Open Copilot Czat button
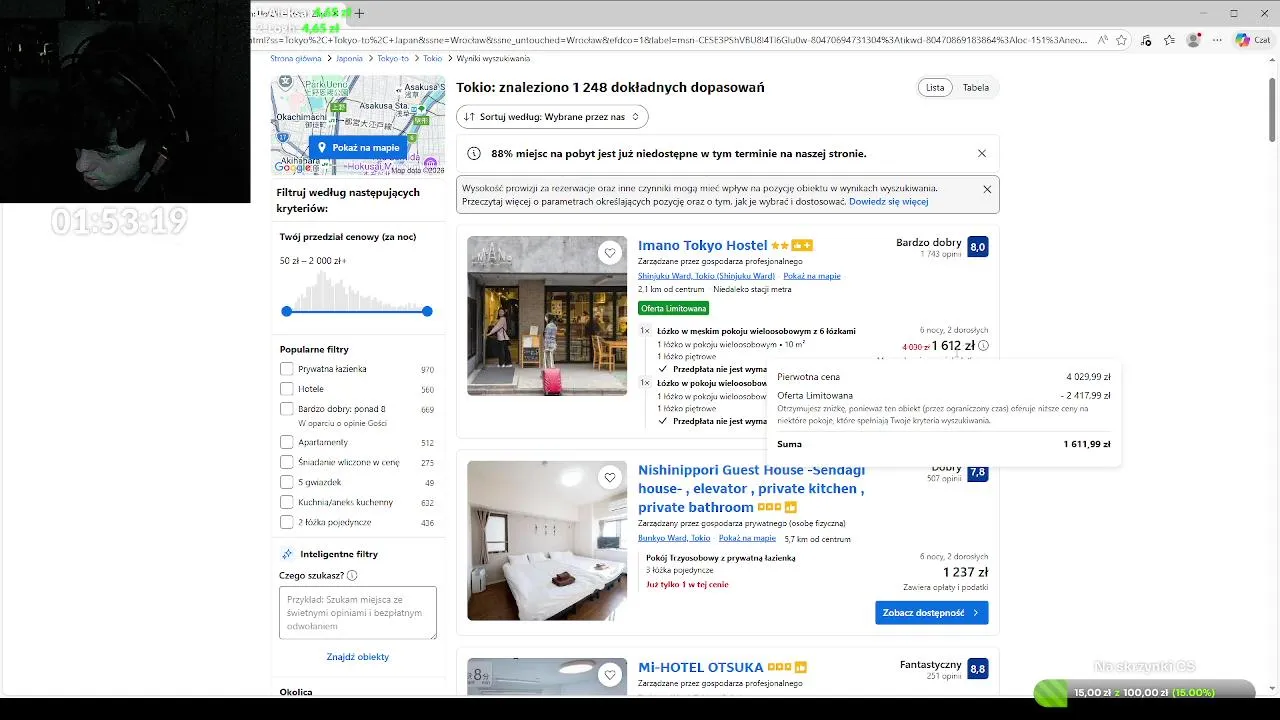This screenshot has width=1280, height=720. click(x=1253, y=40)
